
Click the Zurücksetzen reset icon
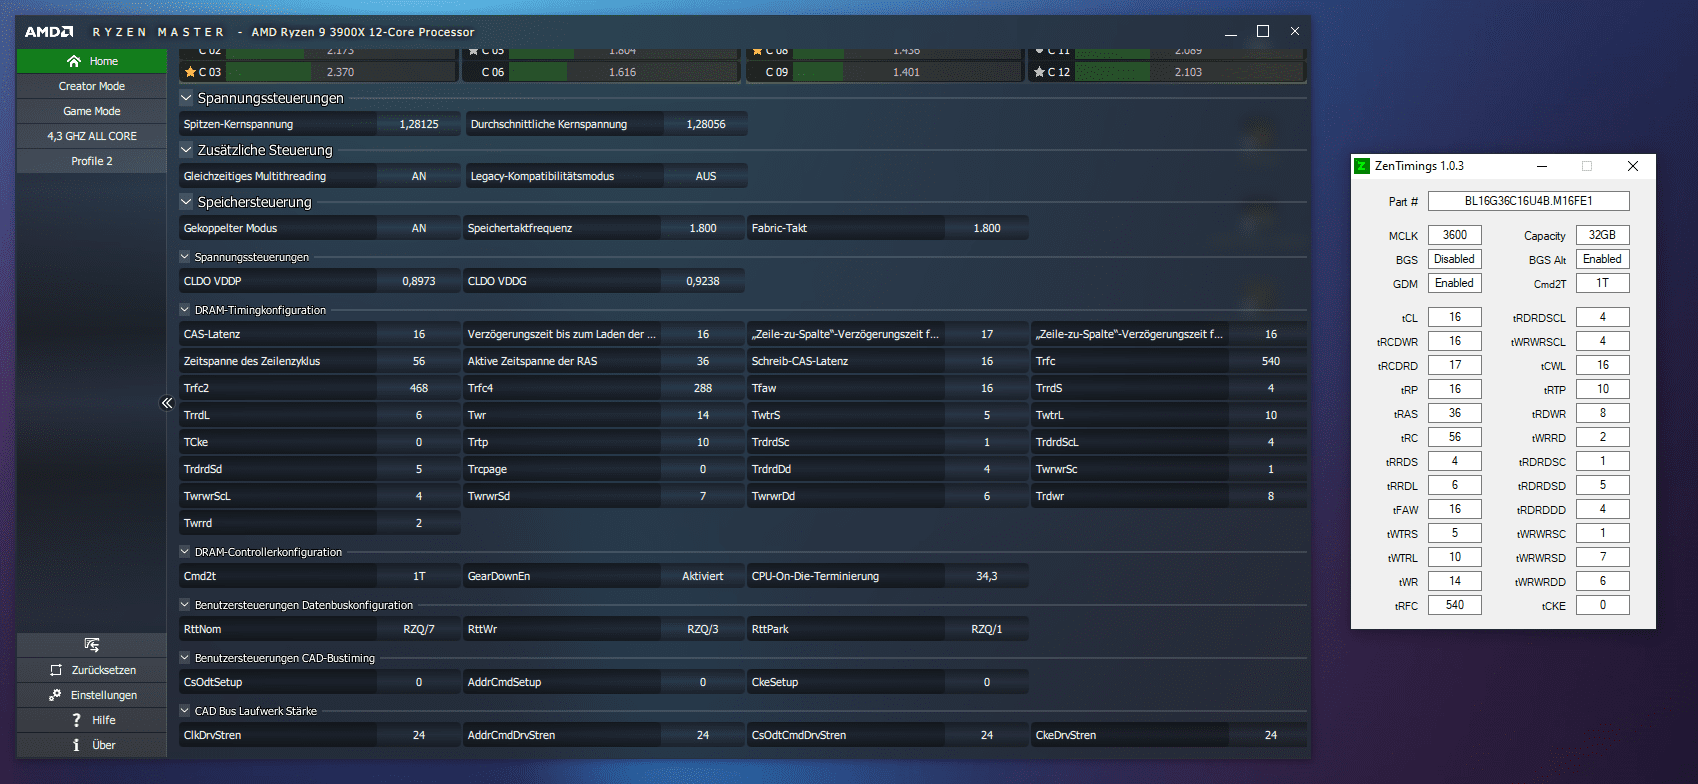56,670
